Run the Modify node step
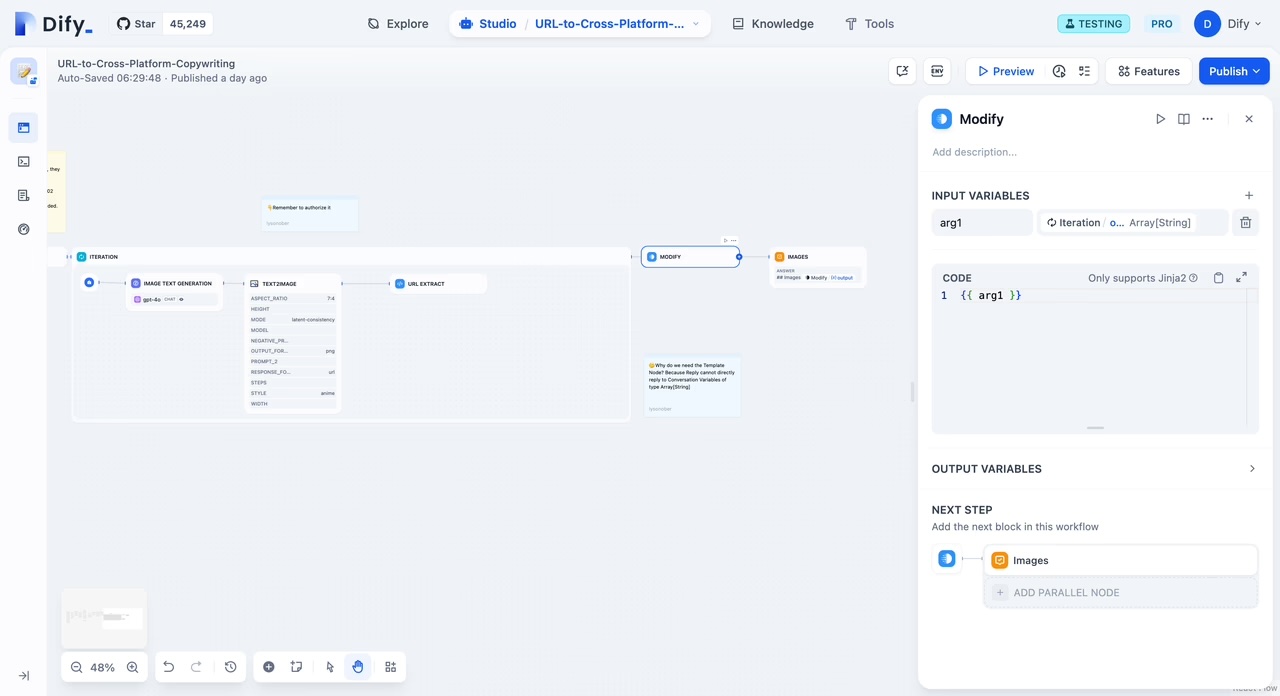Screen dimensions: 1280x696 pos(1160,119)
